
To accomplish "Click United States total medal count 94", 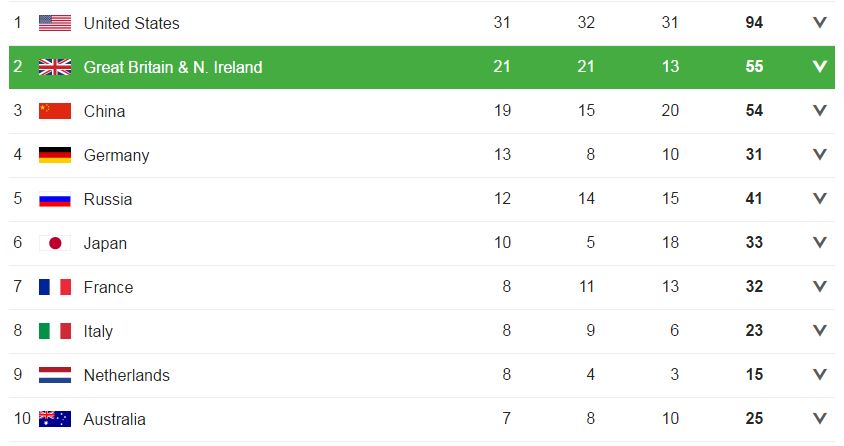I will [754, 23].
